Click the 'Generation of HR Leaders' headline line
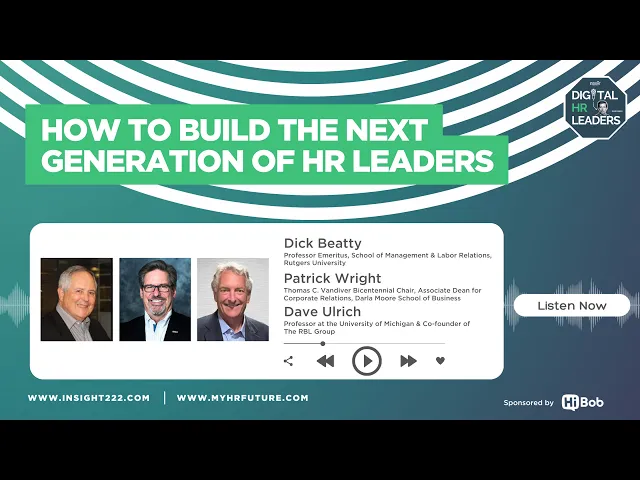Viewport: 640px width, 480px height. [268, 160]
